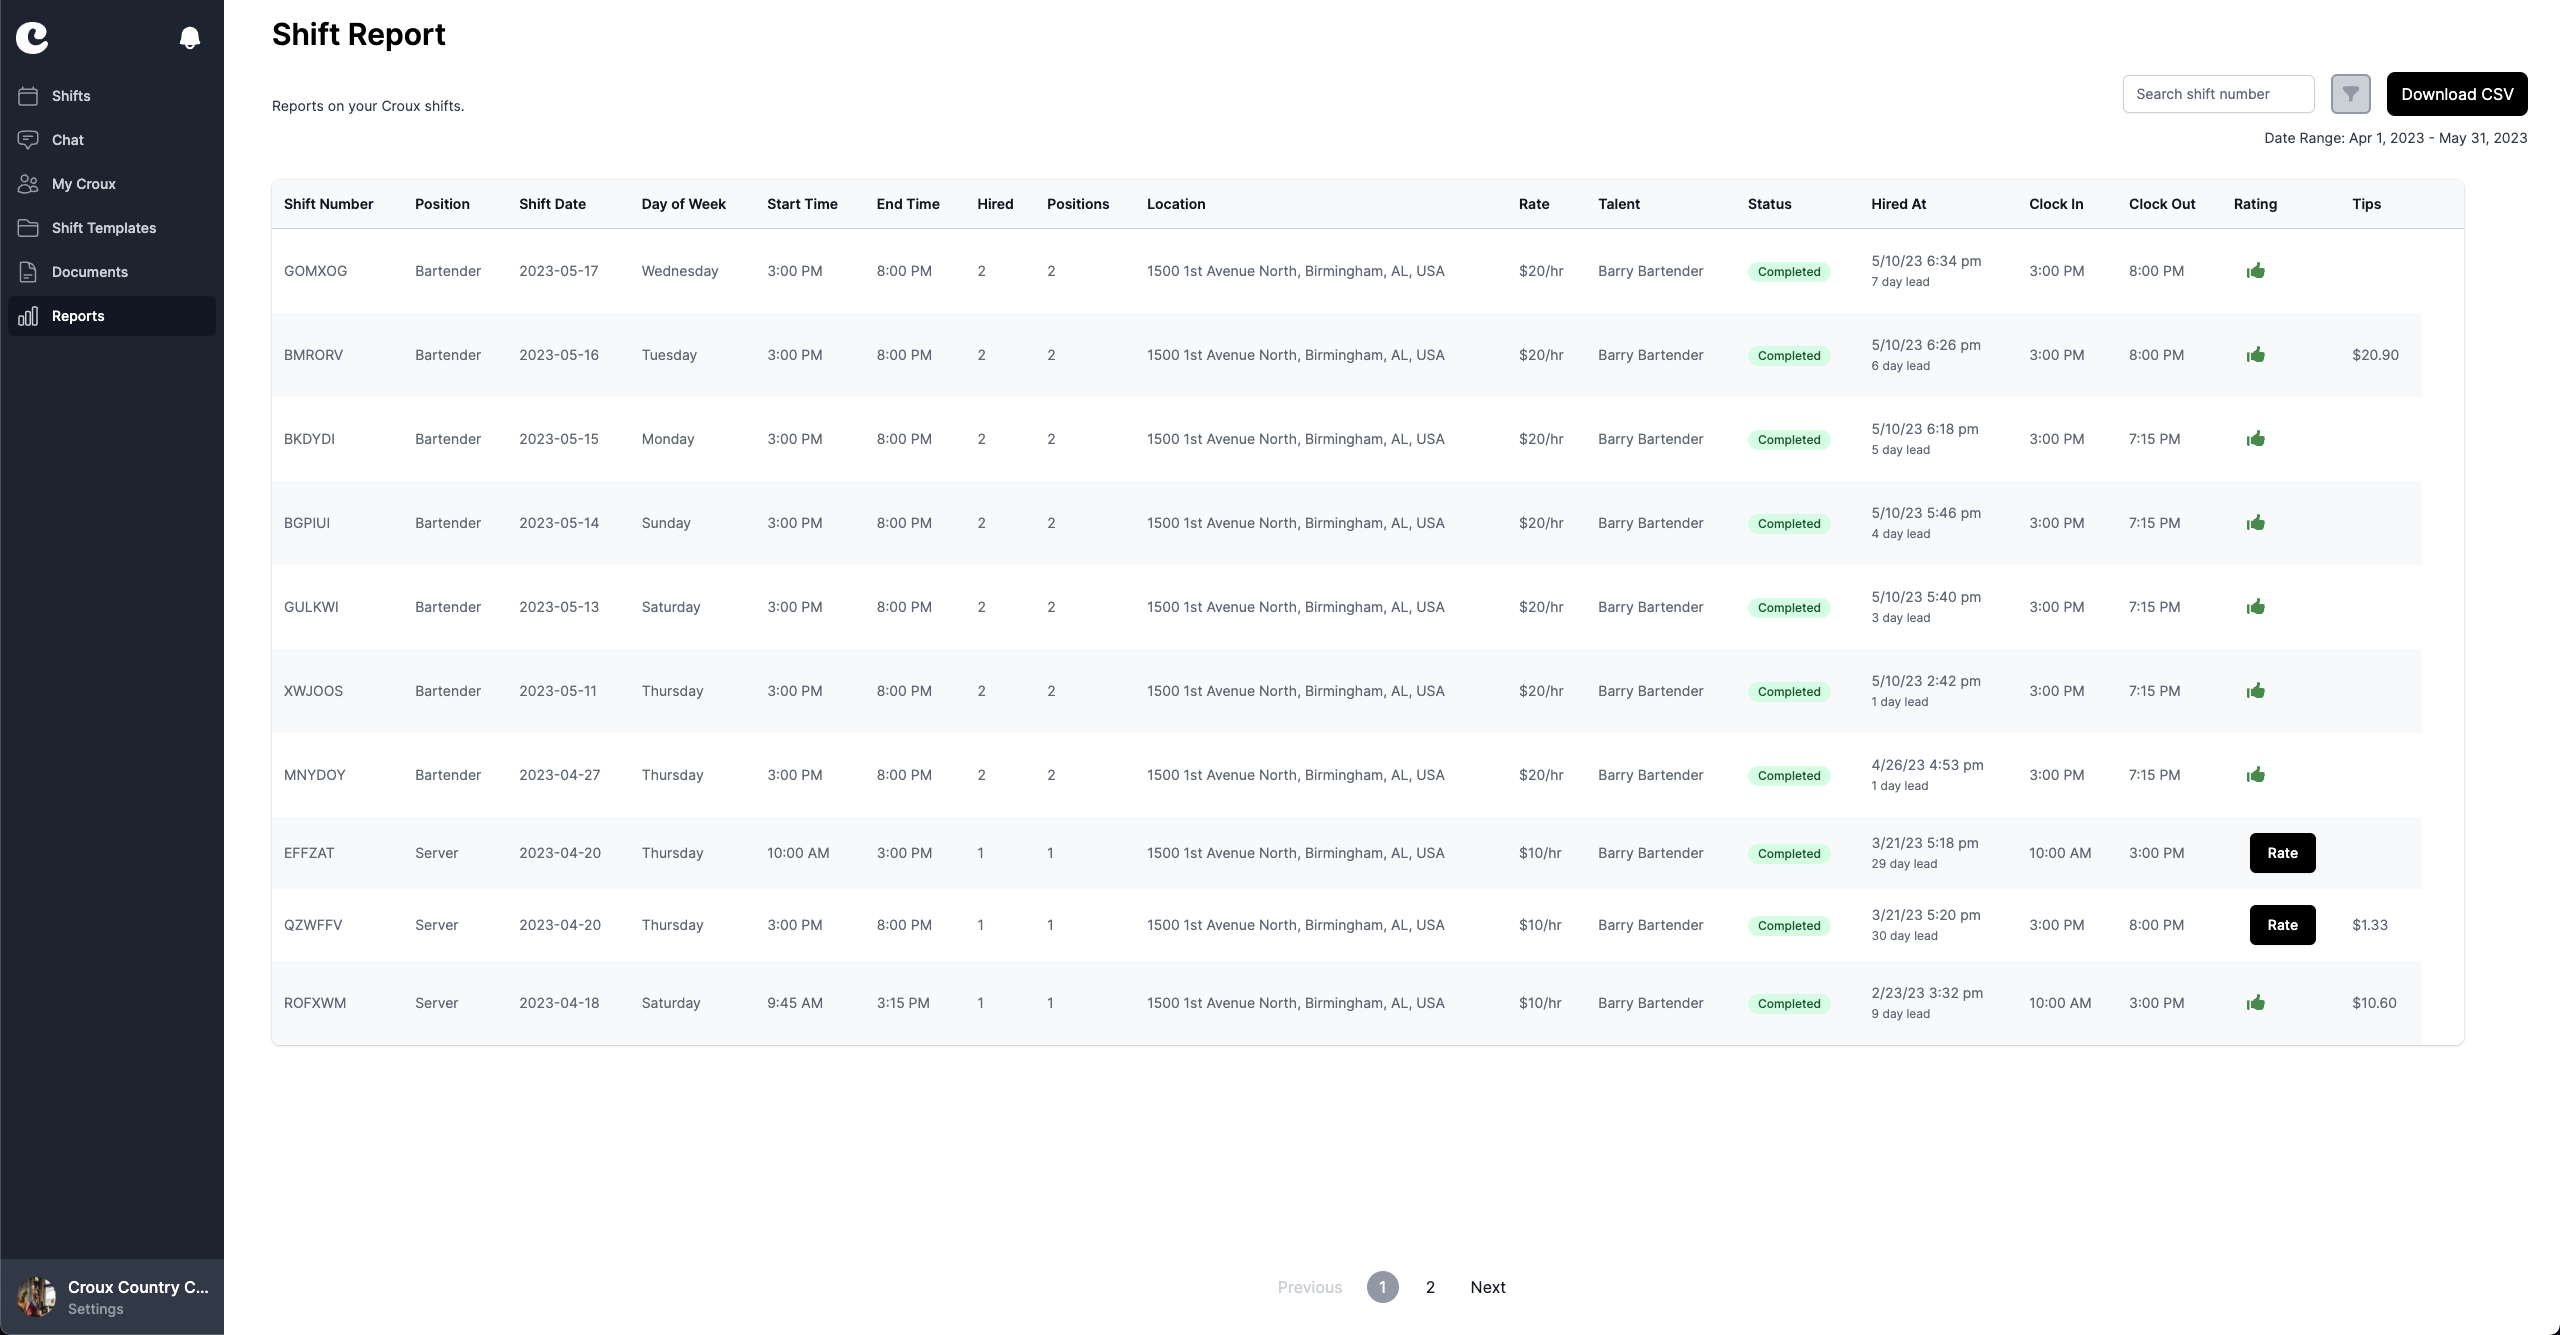This screenshot has width=2560, height=1335.
Task: Rate the QZWFFV server shift
Action: tap(2281, 925)
